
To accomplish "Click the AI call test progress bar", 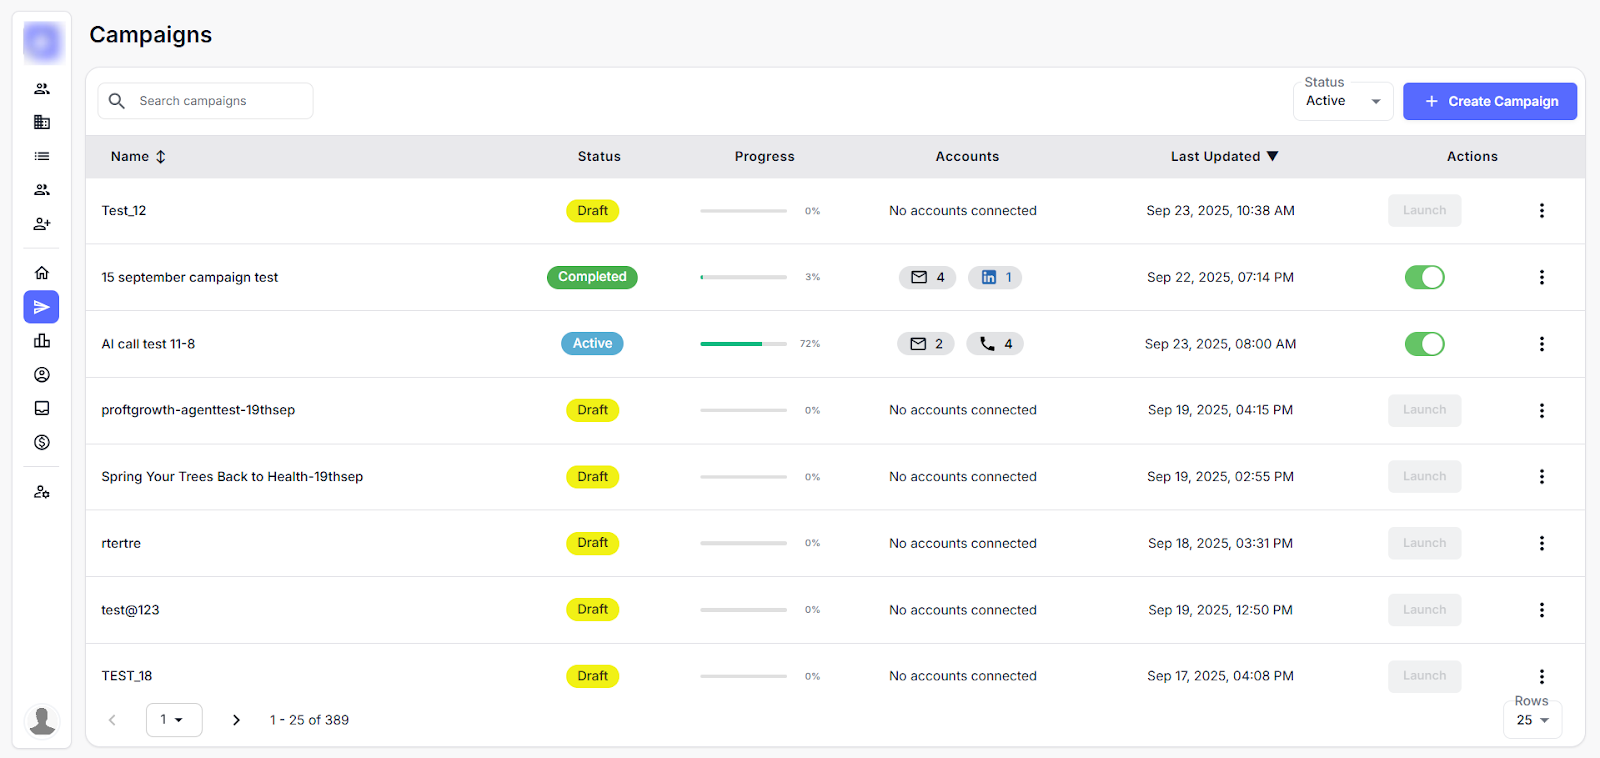I will (743, 344).
